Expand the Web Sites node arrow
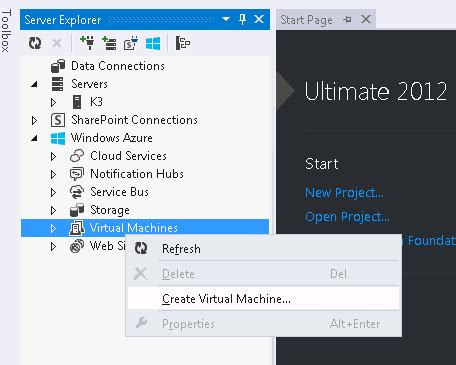The image size is (456, 365). tap(53, 246)
